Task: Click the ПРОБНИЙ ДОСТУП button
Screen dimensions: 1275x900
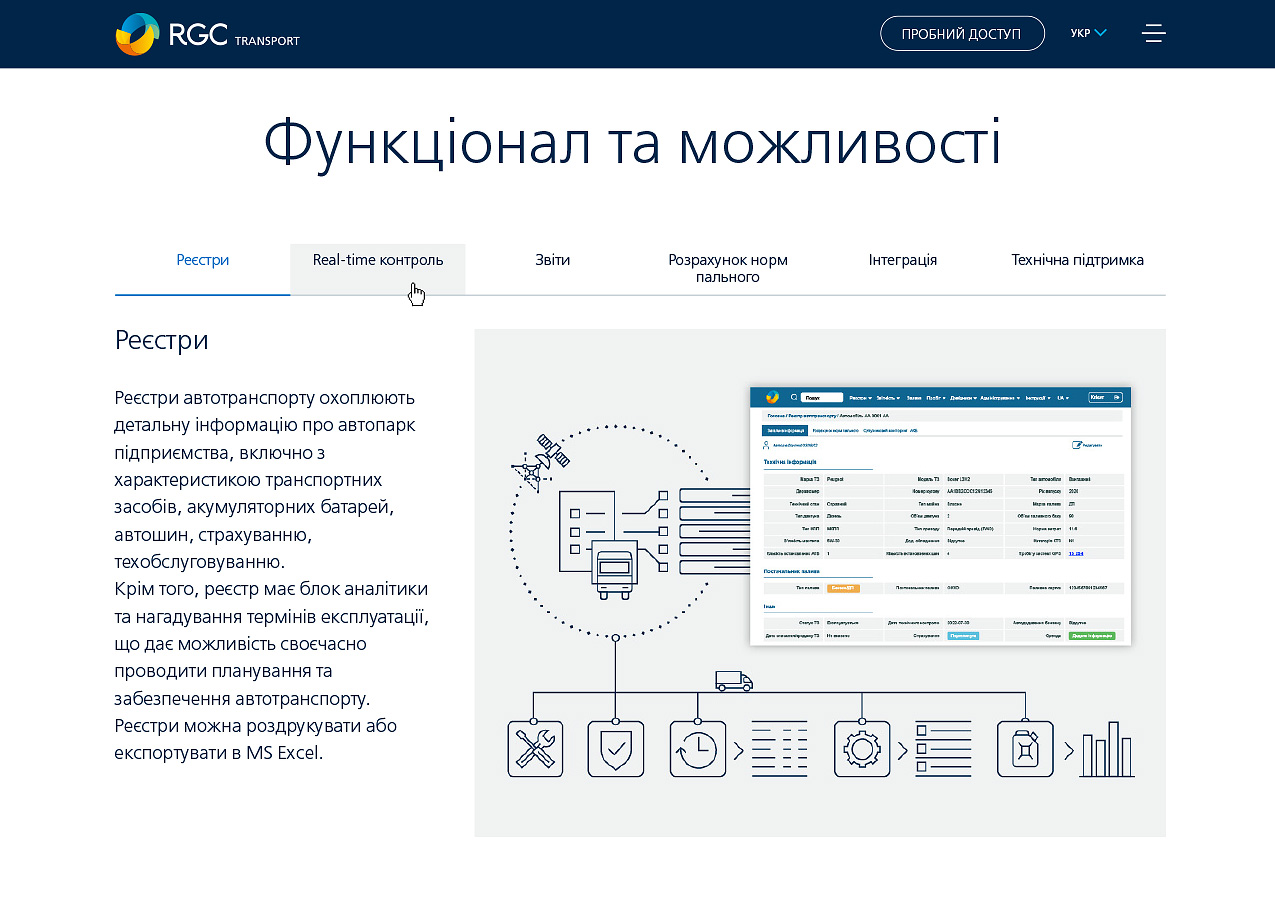Action: (x=961, y=34)
